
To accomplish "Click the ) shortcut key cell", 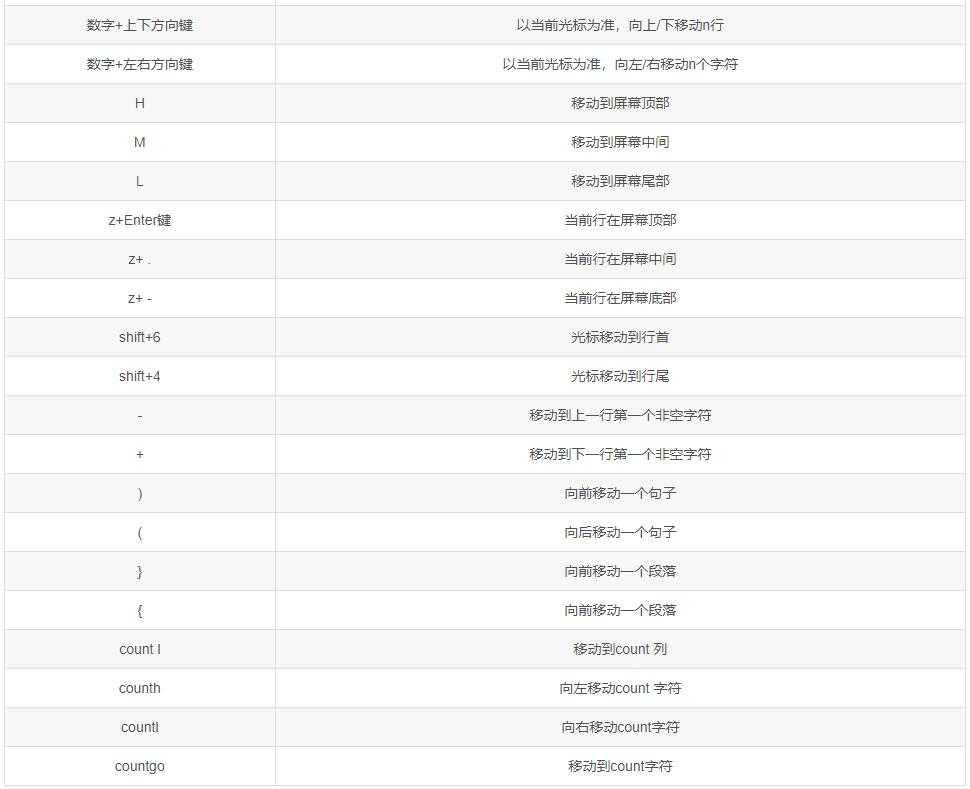I will point(139,493).
